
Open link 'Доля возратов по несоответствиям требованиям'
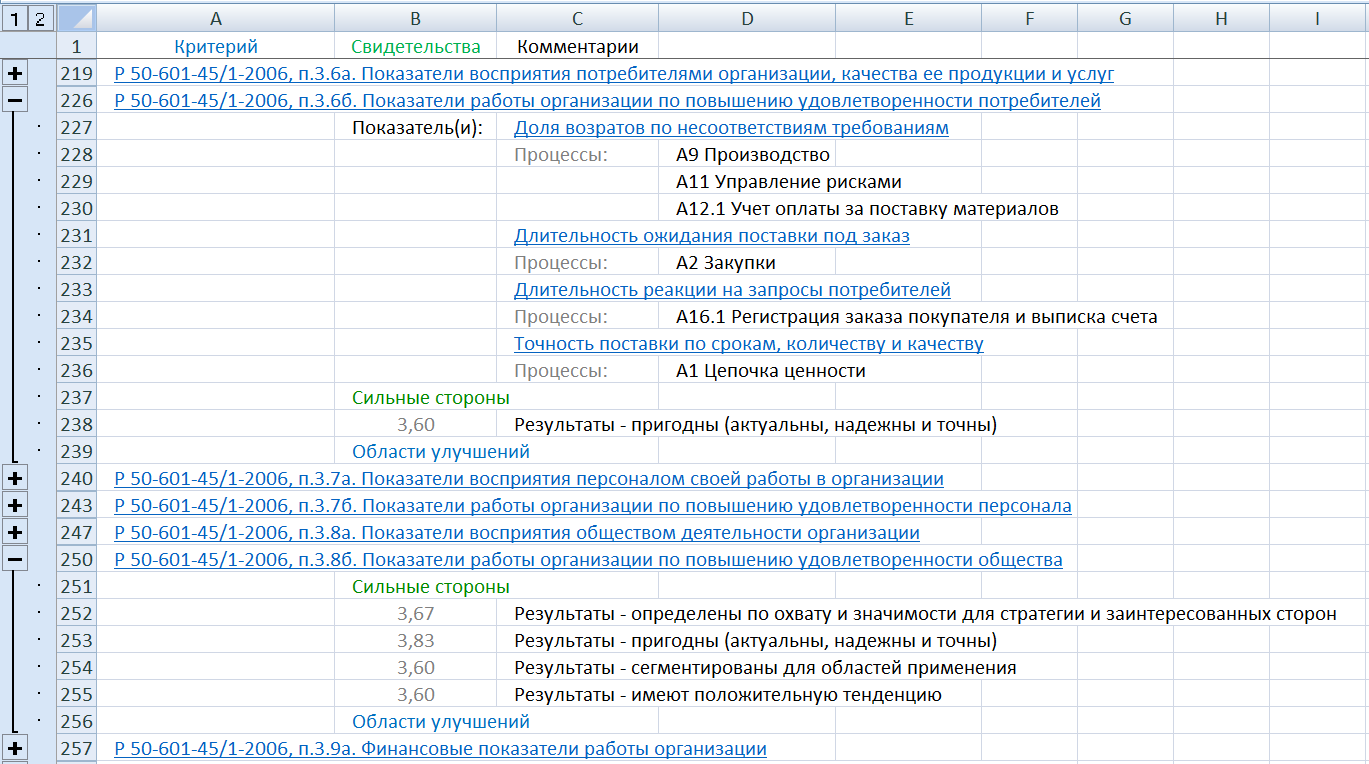(731, 128)
